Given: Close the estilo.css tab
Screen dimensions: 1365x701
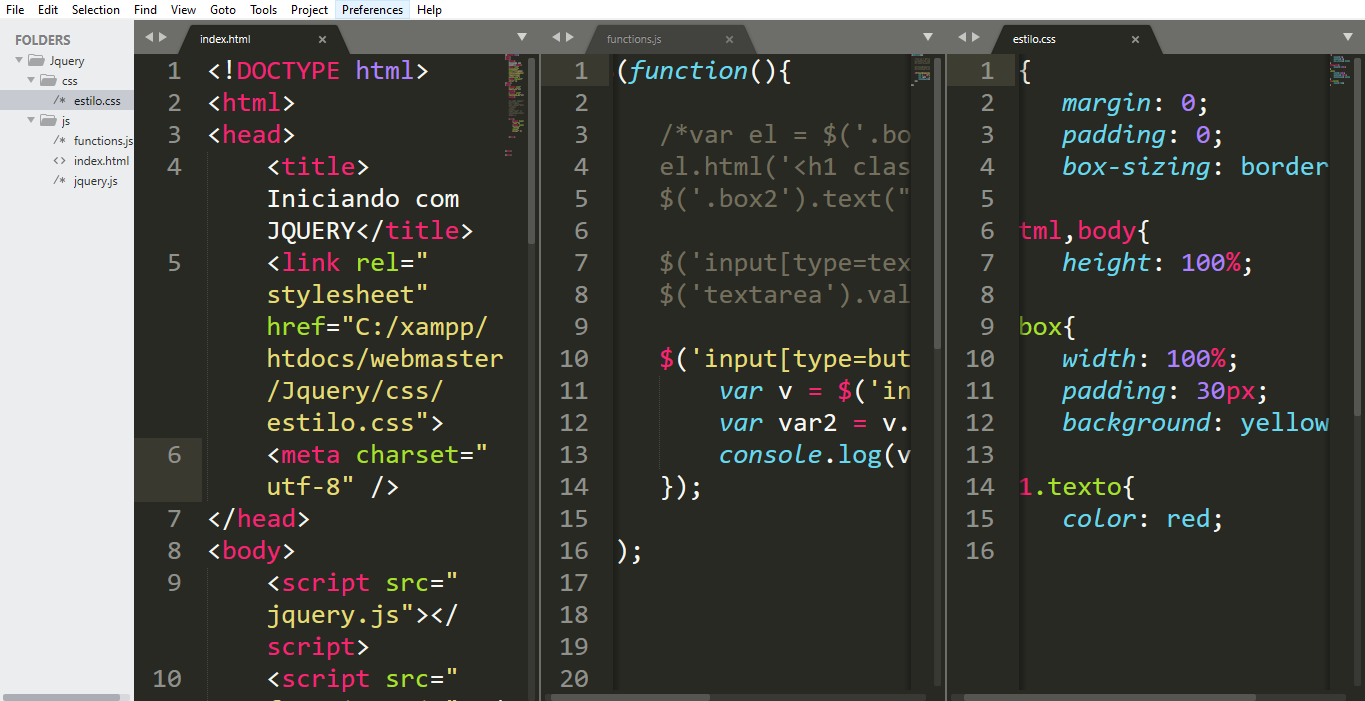Looking at the screenshot, I should 1135,40.
